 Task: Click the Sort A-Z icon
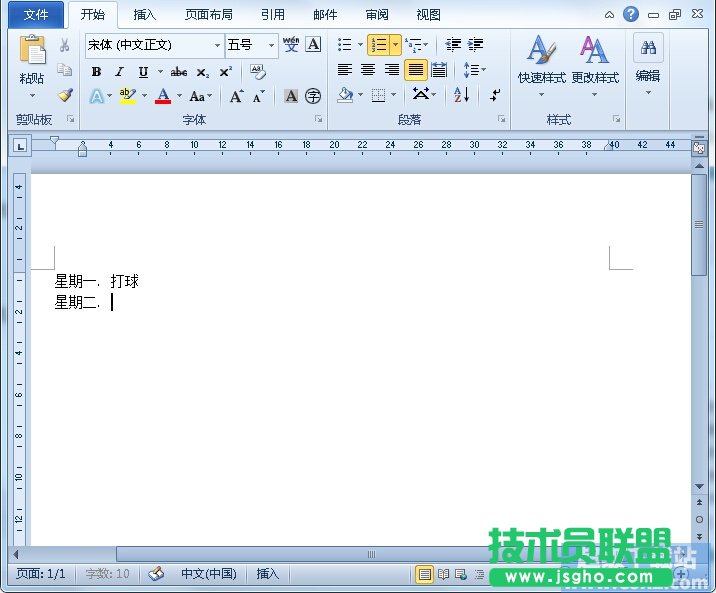pos(461,95)
